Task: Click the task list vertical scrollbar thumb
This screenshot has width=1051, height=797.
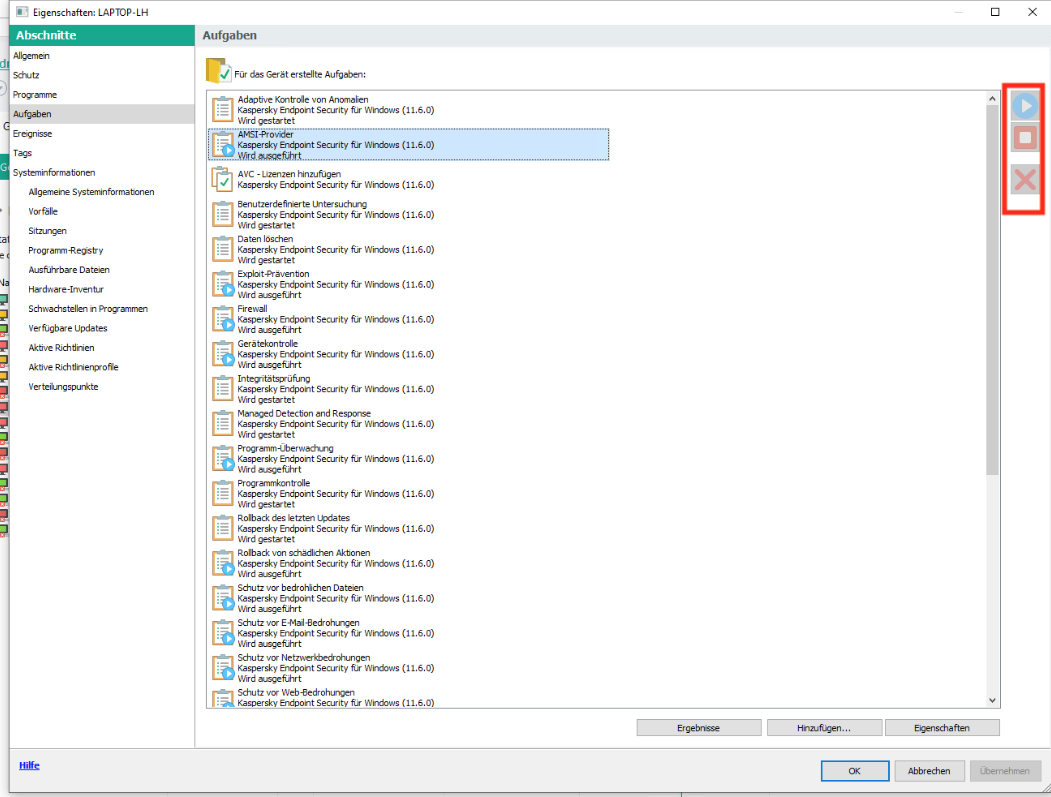Action: [992, 290]
